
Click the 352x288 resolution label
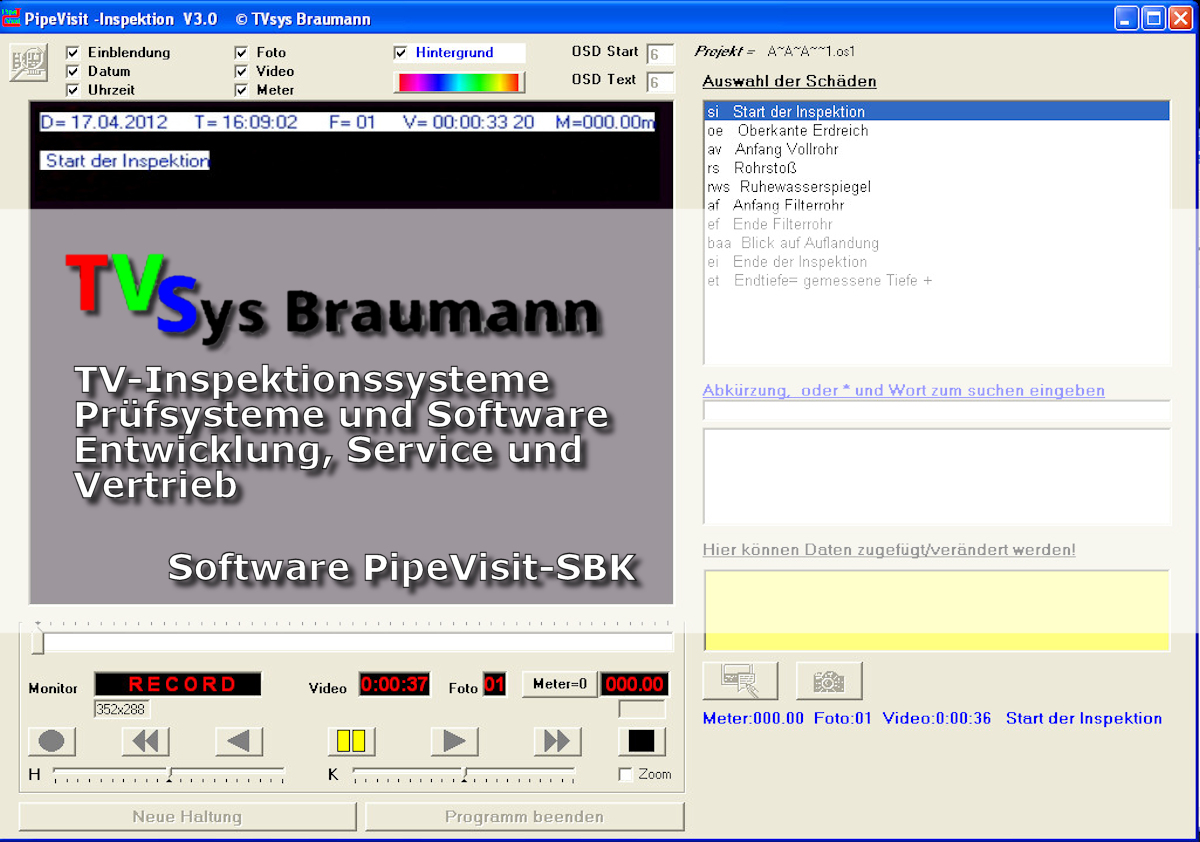(x=122, y=709)
